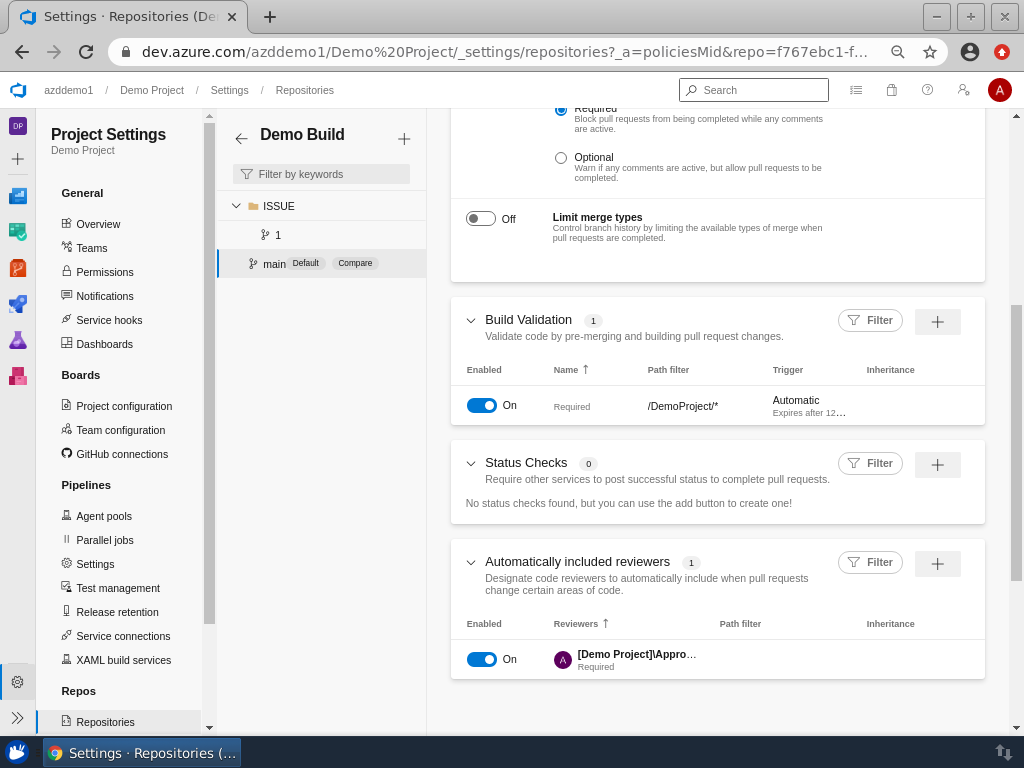Collapse the ISSUE folder
1024x768 pixels.
click(x=236, y=206)
